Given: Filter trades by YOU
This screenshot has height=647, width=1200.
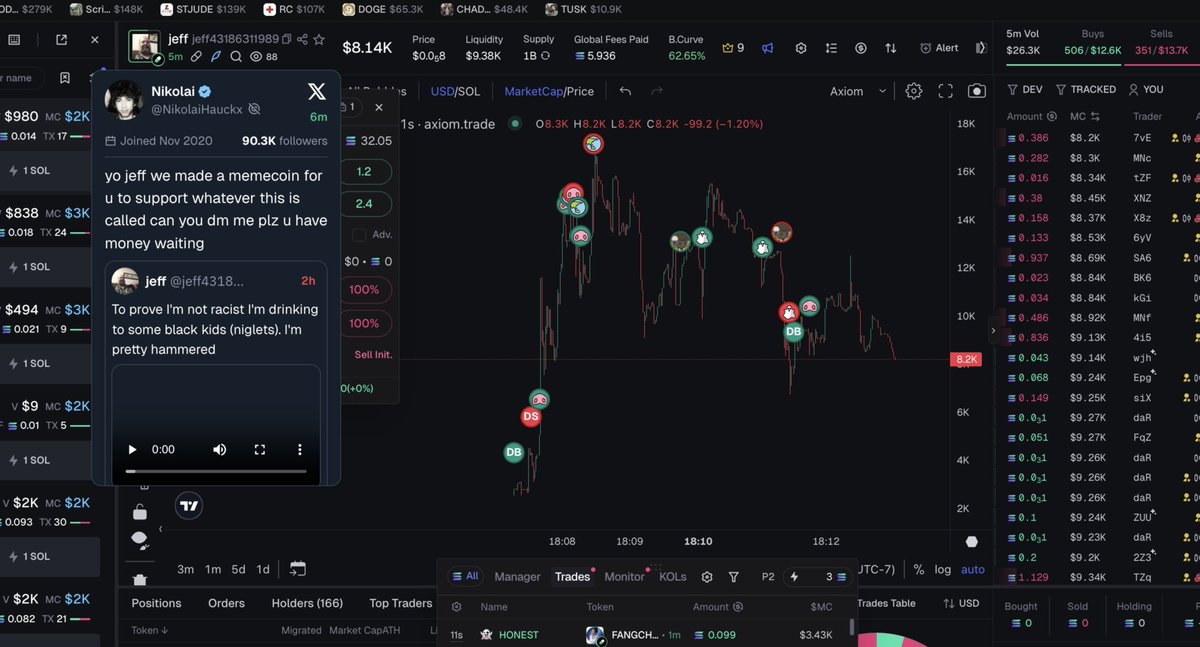Looking at the screenshot, I should 1146,89.
